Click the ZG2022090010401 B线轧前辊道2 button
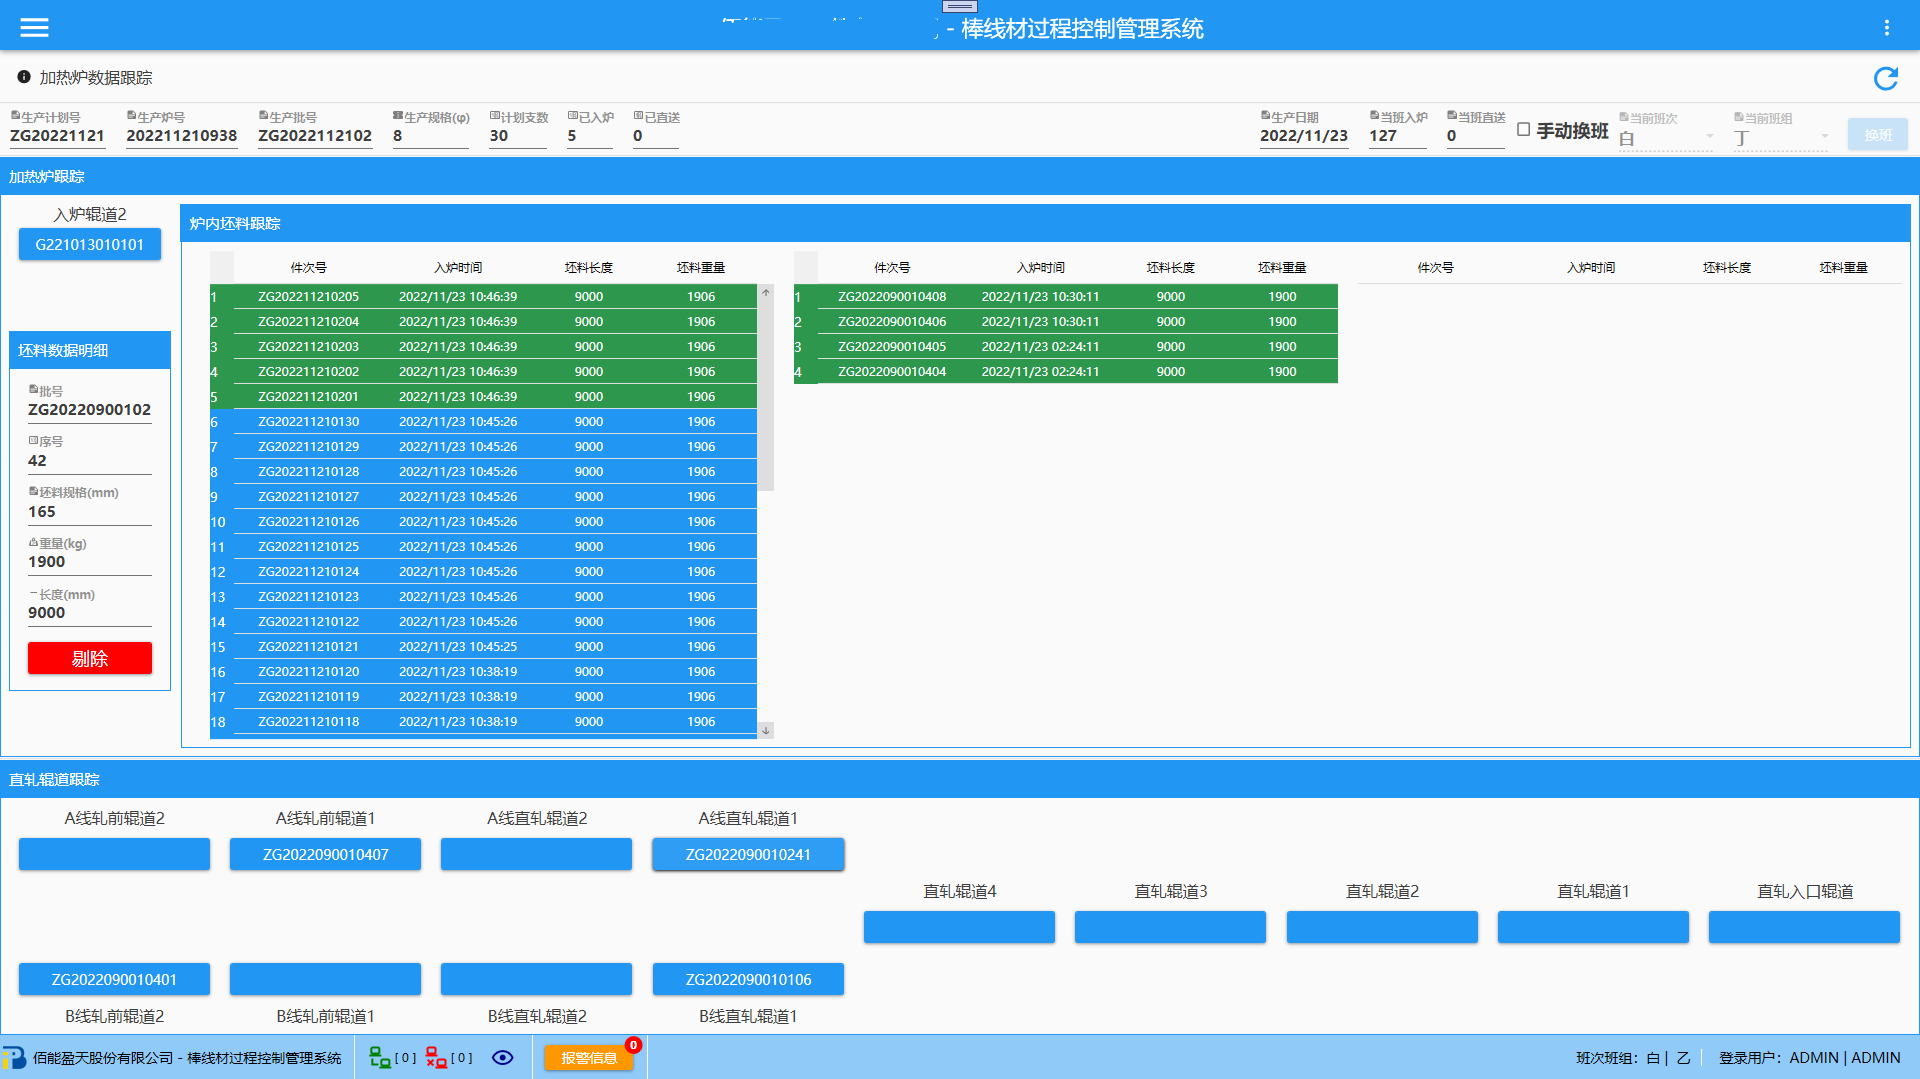 114,979
